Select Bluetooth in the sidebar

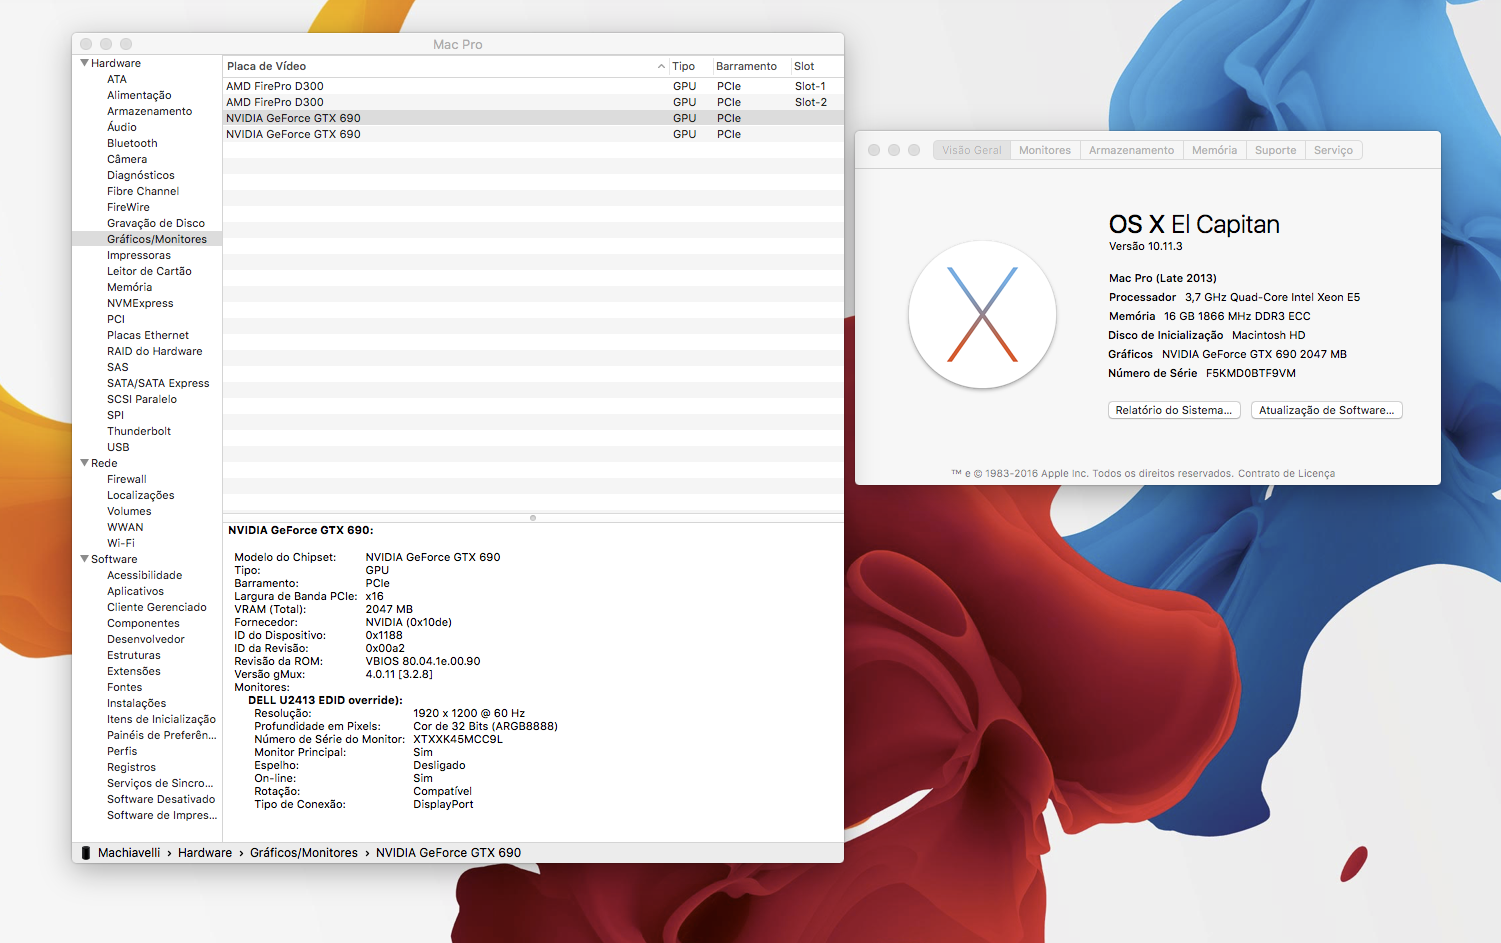[x=132, y=143]
